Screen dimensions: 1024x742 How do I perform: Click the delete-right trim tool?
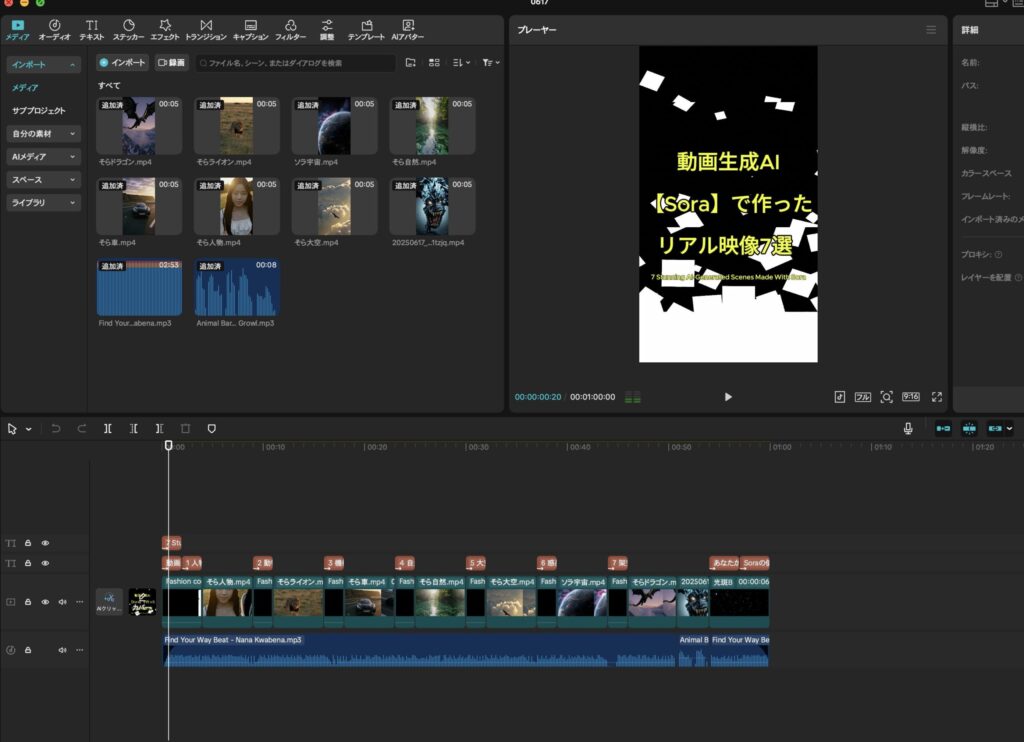point(159,429)
